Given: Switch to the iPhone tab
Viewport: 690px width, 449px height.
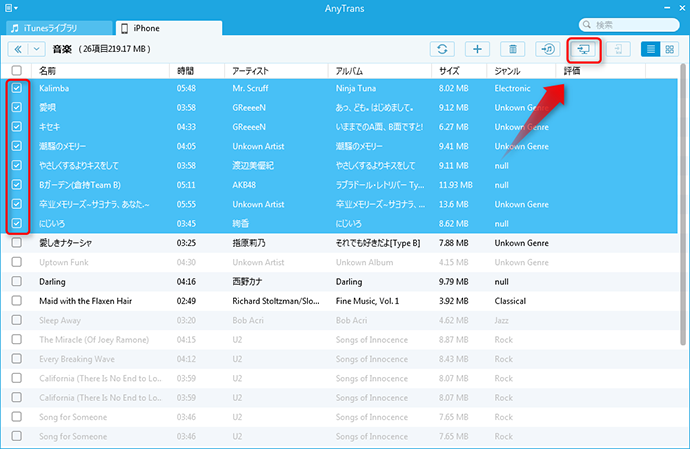Looking at the screenshot, I should [169, 28].
